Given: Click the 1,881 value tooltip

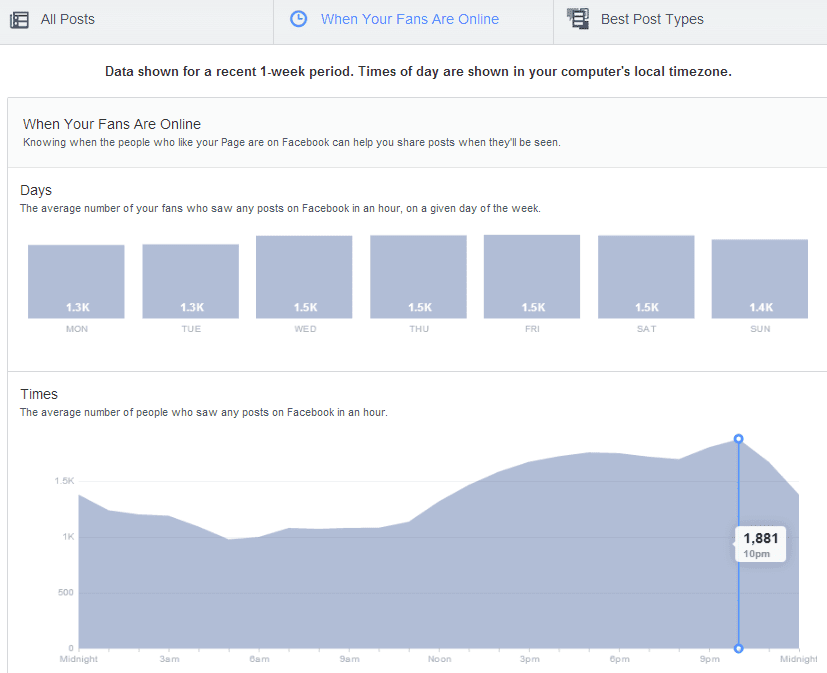Looking at the screenshot, I should [760, 543].
